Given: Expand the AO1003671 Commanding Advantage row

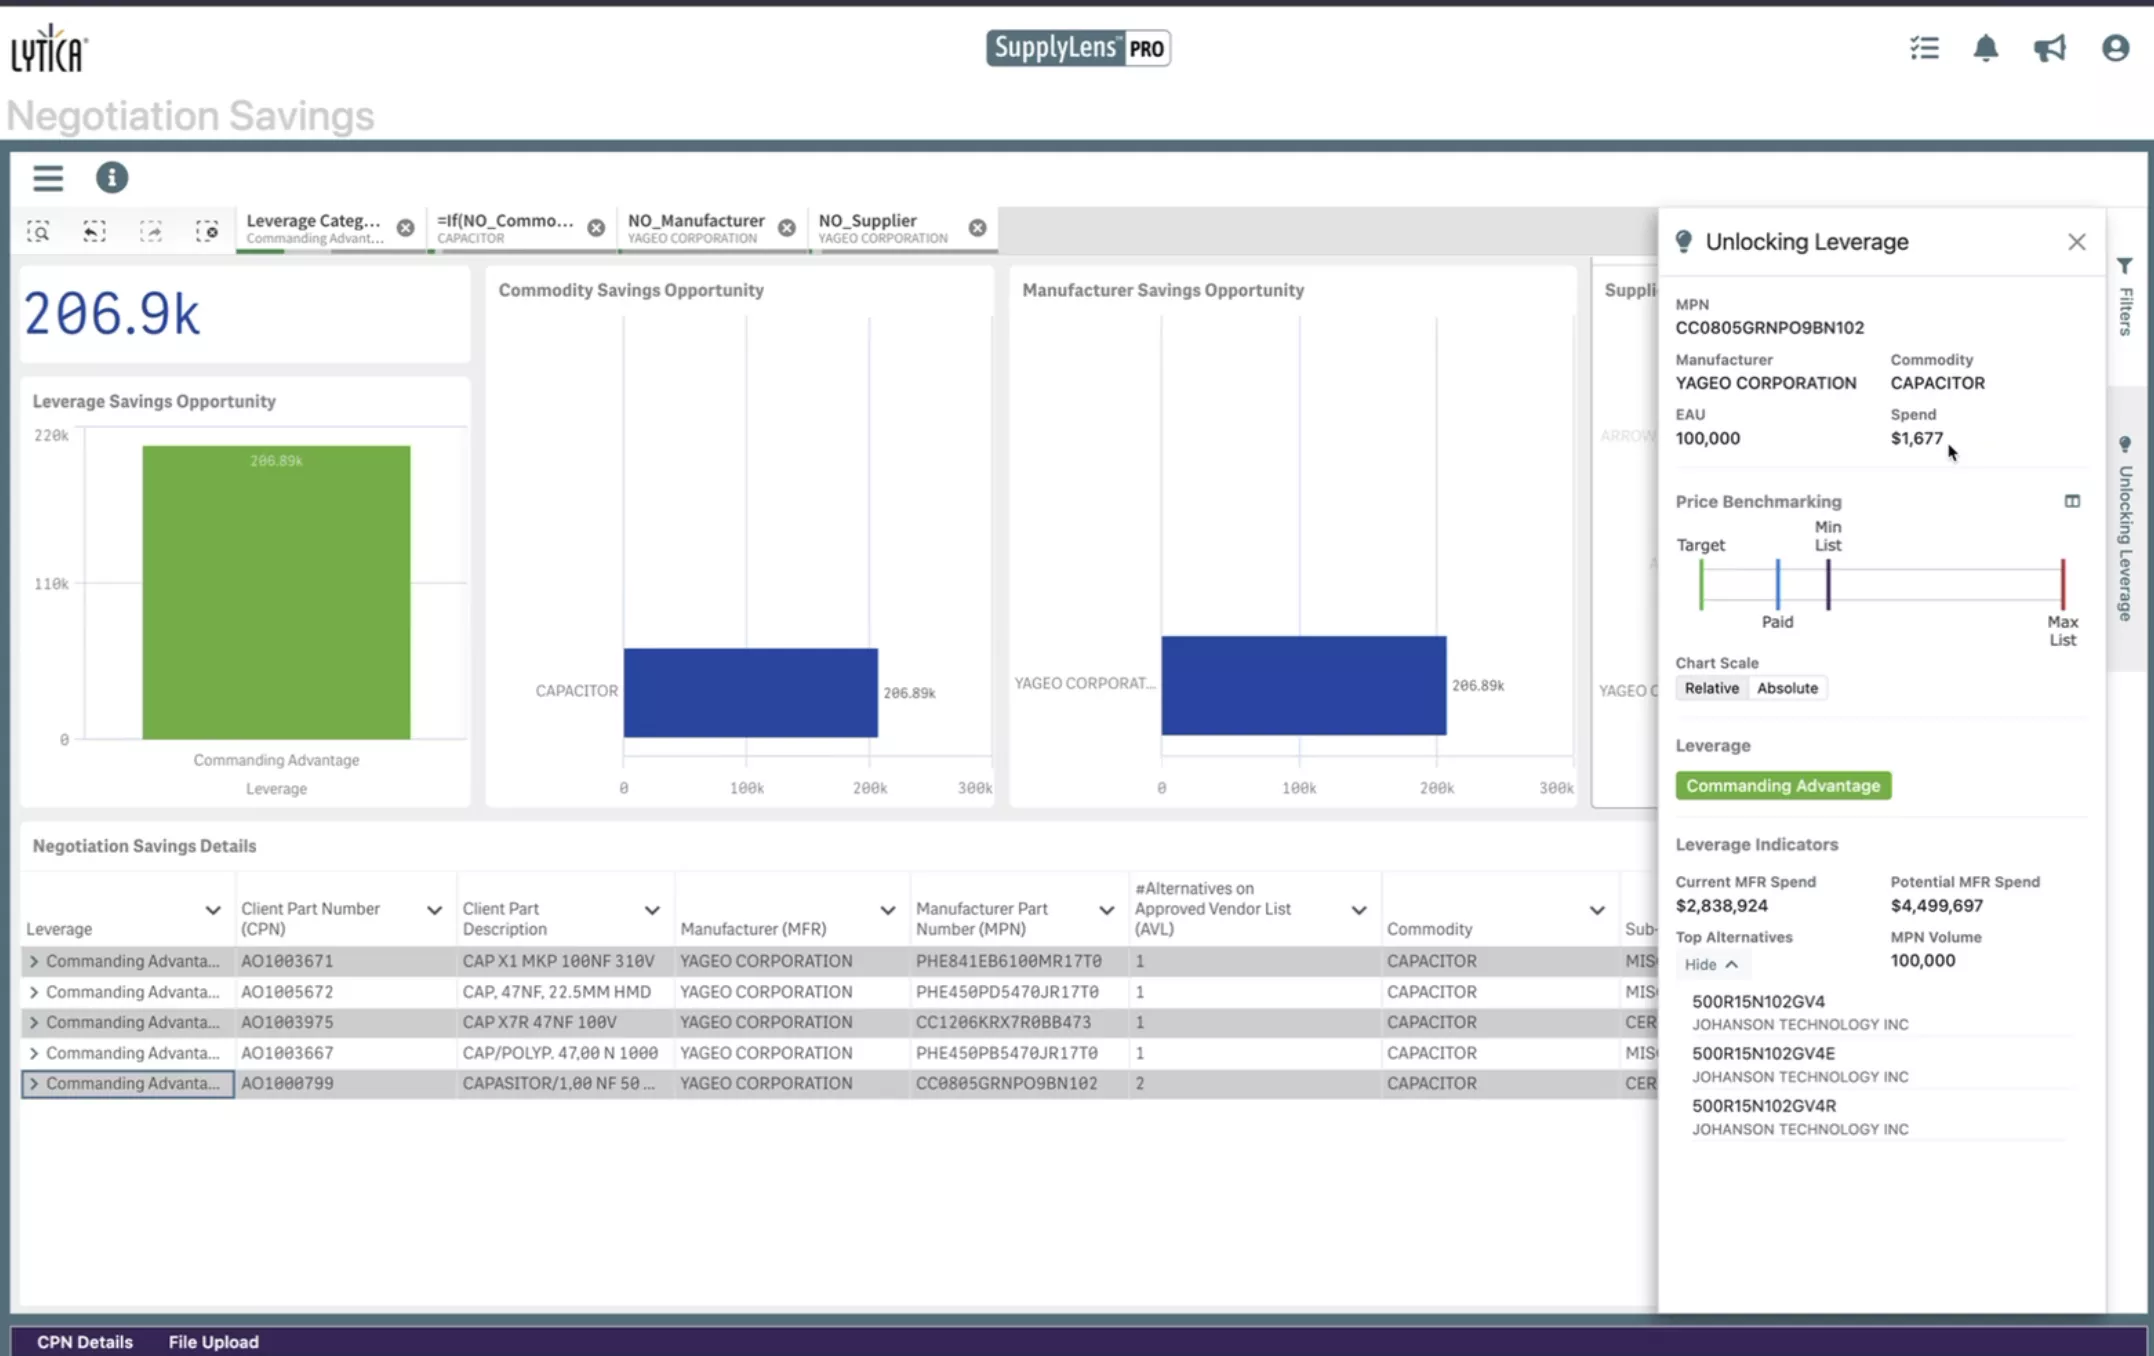Looking at the screenshot, I should (34, 961).
